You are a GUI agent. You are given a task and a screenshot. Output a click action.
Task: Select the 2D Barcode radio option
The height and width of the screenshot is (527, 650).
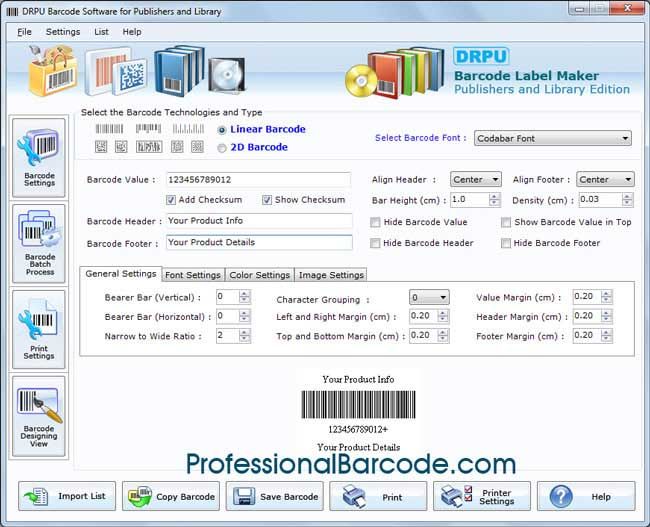tap(222, 148)
